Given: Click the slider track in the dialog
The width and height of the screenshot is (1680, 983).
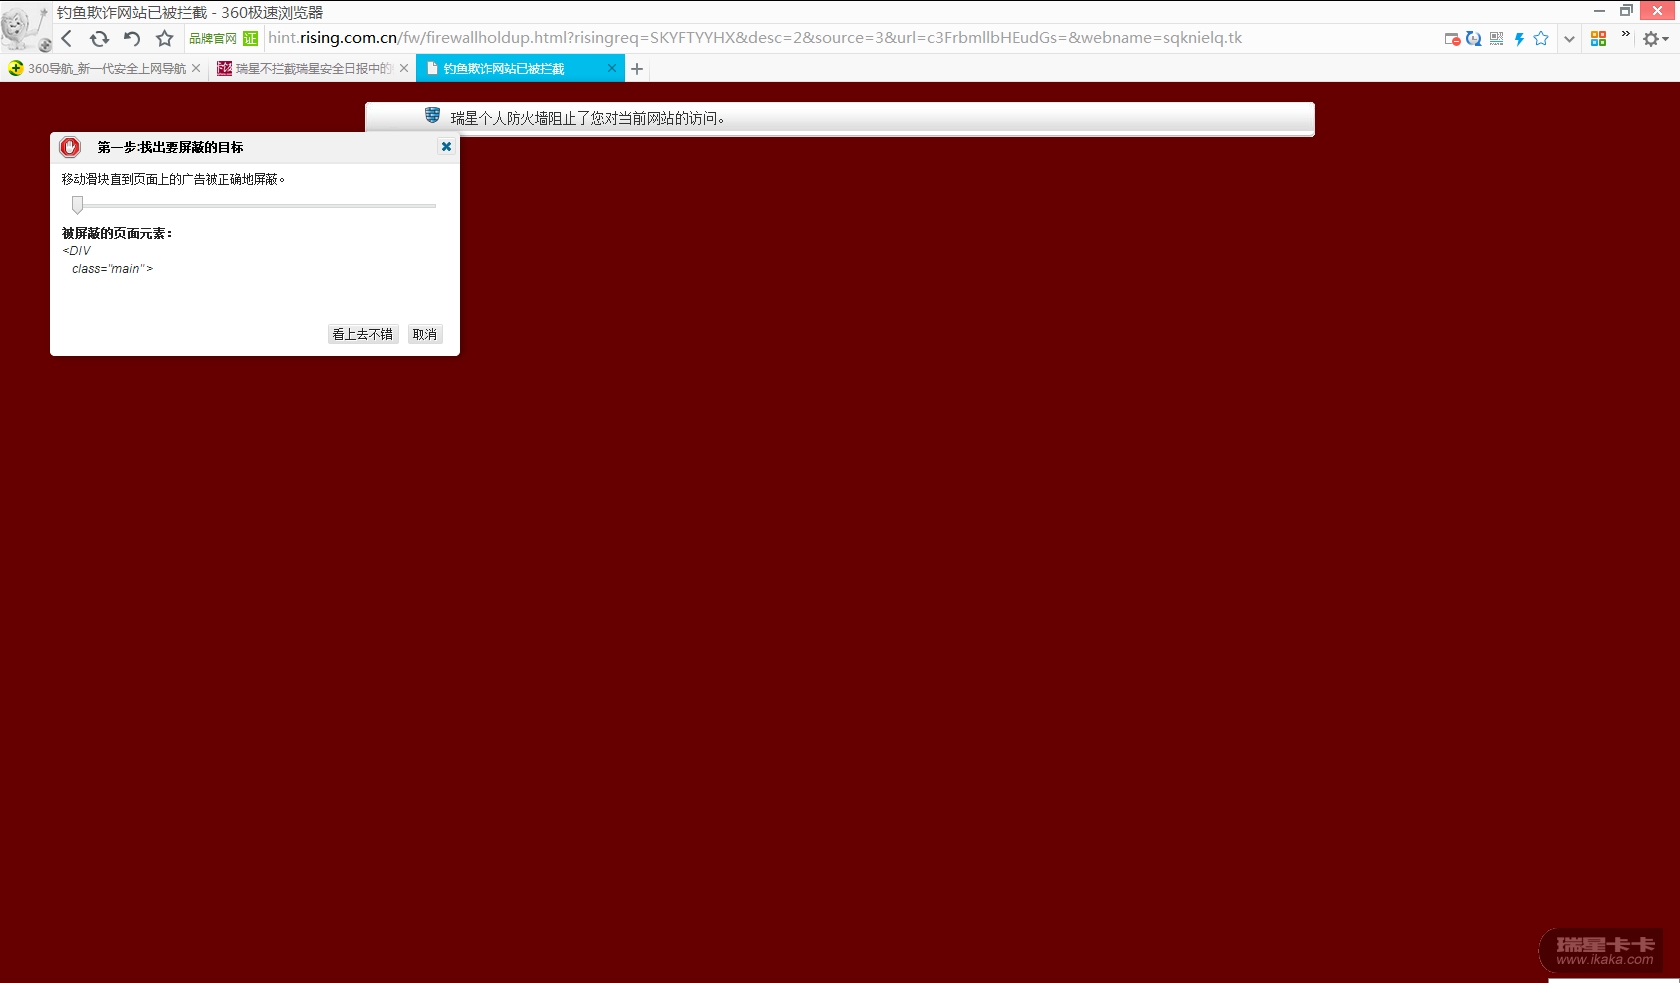Looking at the screenshot, I should [254, 205].
